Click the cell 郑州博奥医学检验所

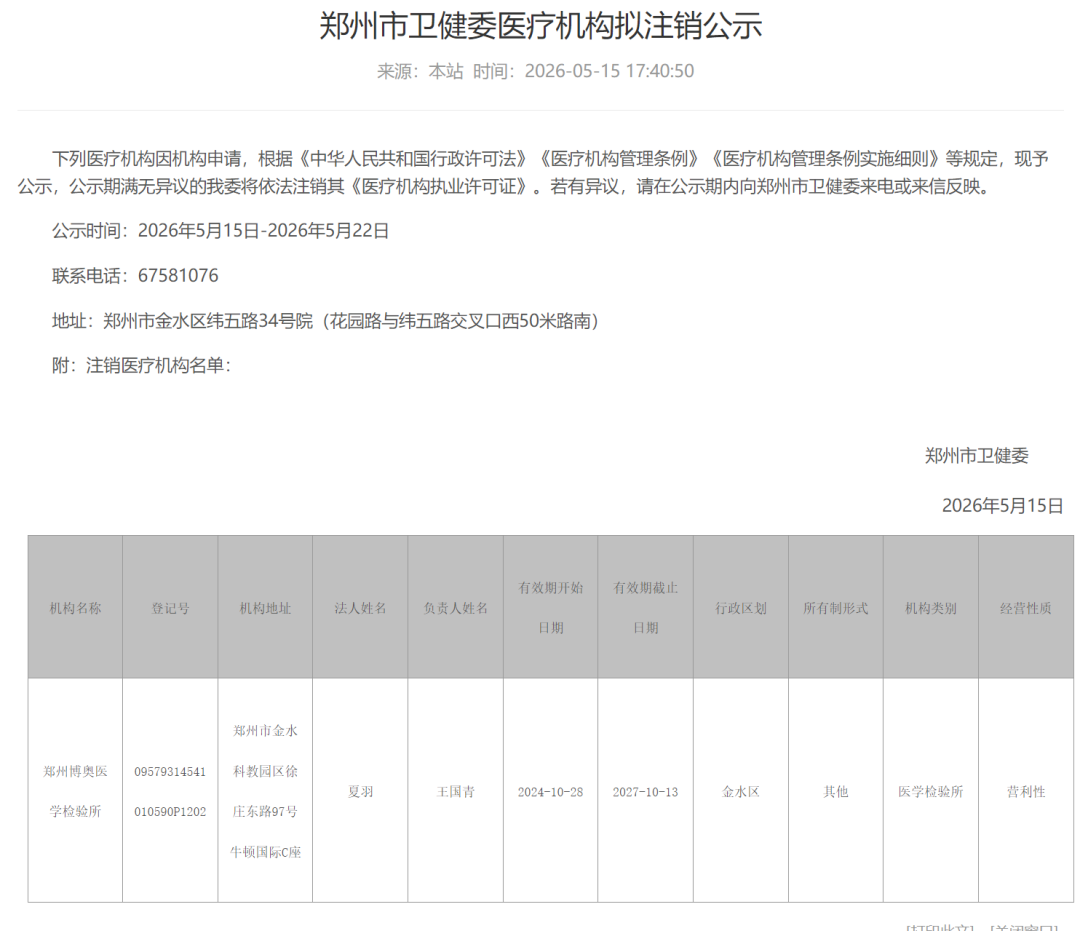pyautogui.click(x=75, y=791)
